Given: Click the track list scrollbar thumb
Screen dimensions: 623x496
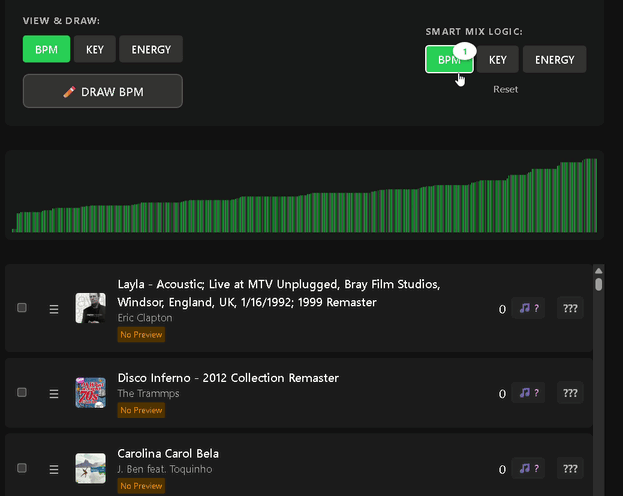Looking at the screenshot, I should (x=598, y=283).
